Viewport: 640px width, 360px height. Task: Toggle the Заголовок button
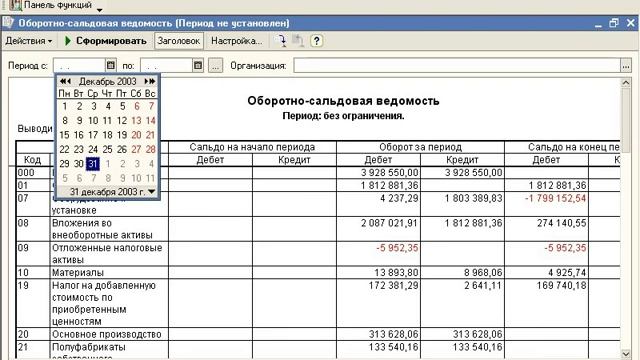pyautogui.click(x=179, y=41)
